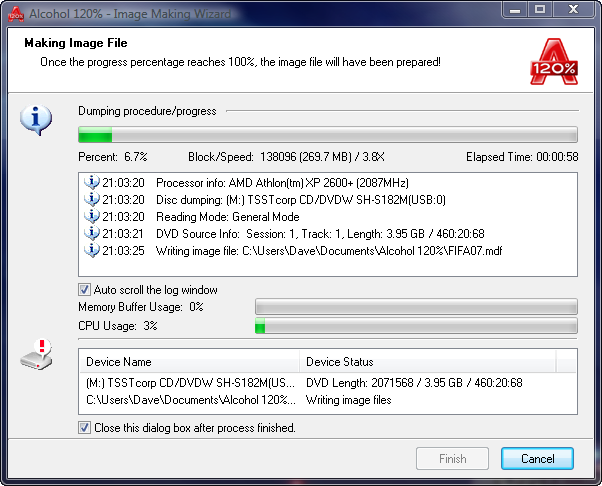Click info icon on Writing image file row
The image size is (602, 486).
[x=91, y=250]
